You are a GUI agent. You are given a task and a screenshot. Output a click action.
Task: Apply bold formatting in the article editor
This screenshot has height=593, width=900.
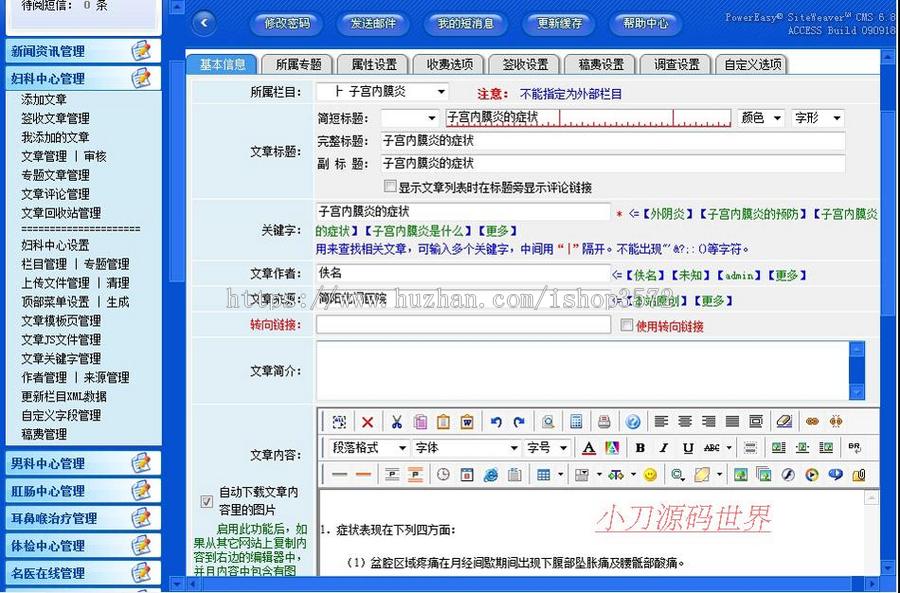(x=639, y=448)
